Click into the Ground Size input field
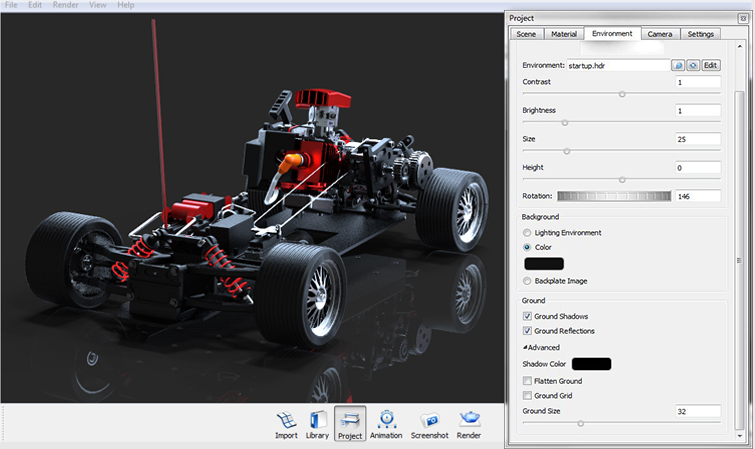Image resolution: width=755 pixels, height=449 pixels. [x=697, y=411]
